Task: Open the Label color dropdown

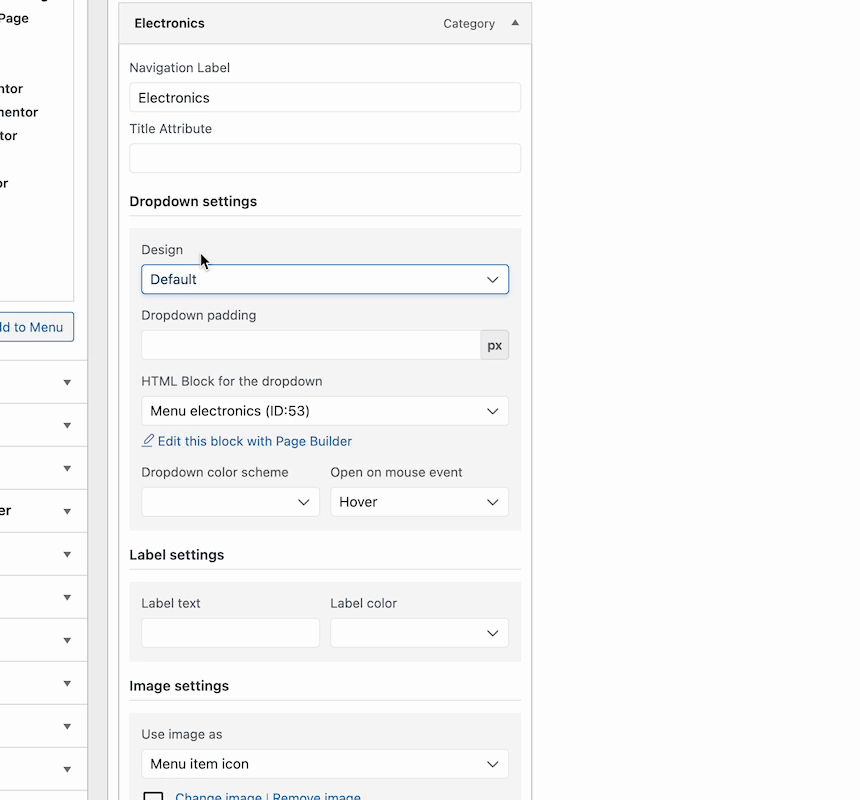Action: 419,633
